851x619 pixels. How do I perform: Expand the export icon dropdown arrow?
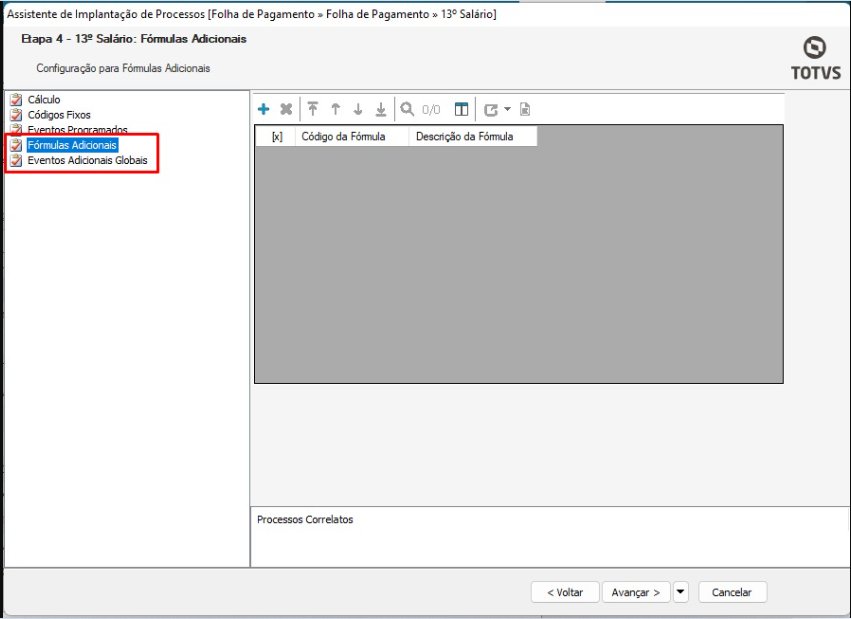click(507, 109)
